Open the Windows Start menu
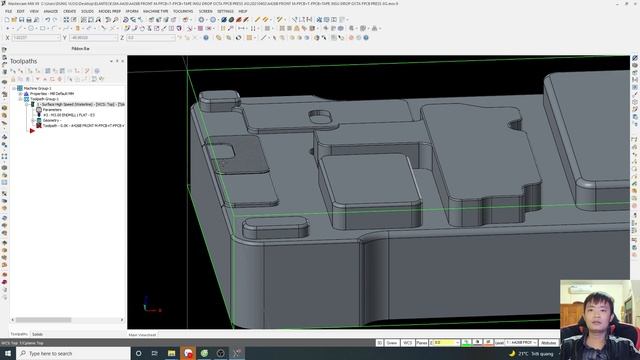Screen dimensions: 640x360 coord(8,353)
